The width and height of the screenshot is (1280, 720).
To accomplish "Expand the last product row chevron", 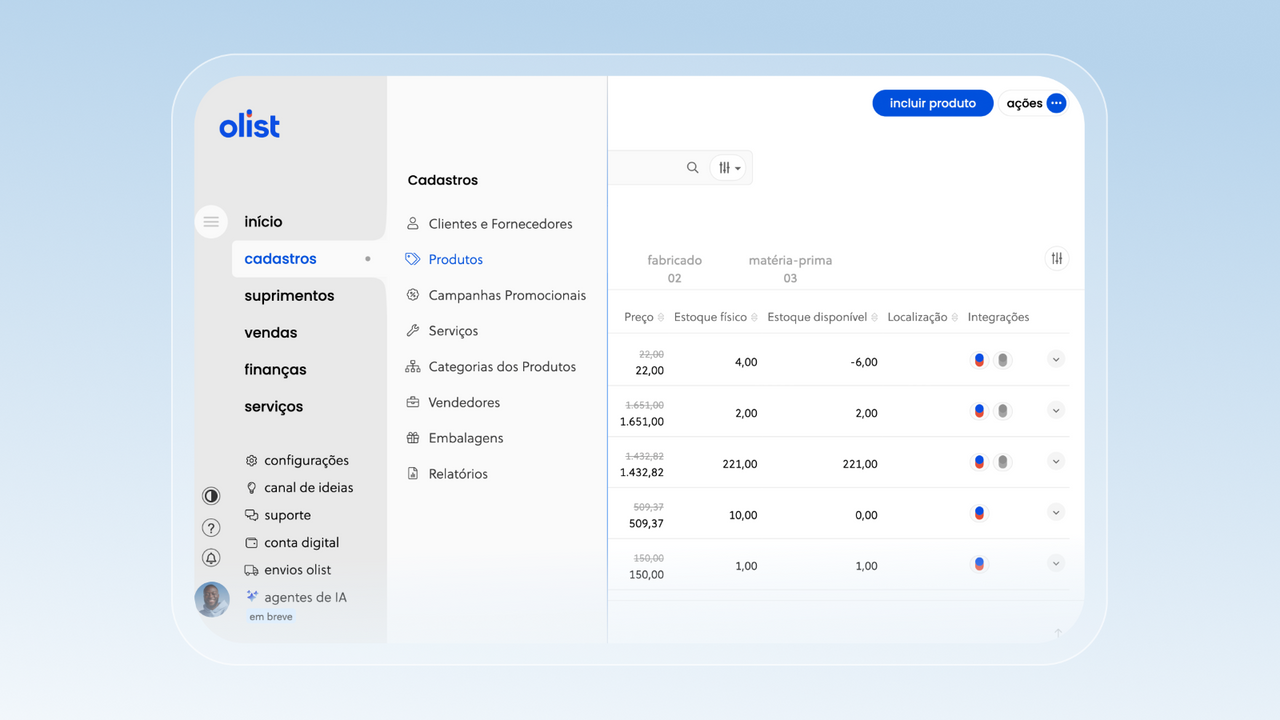I will pos(1056,564).
